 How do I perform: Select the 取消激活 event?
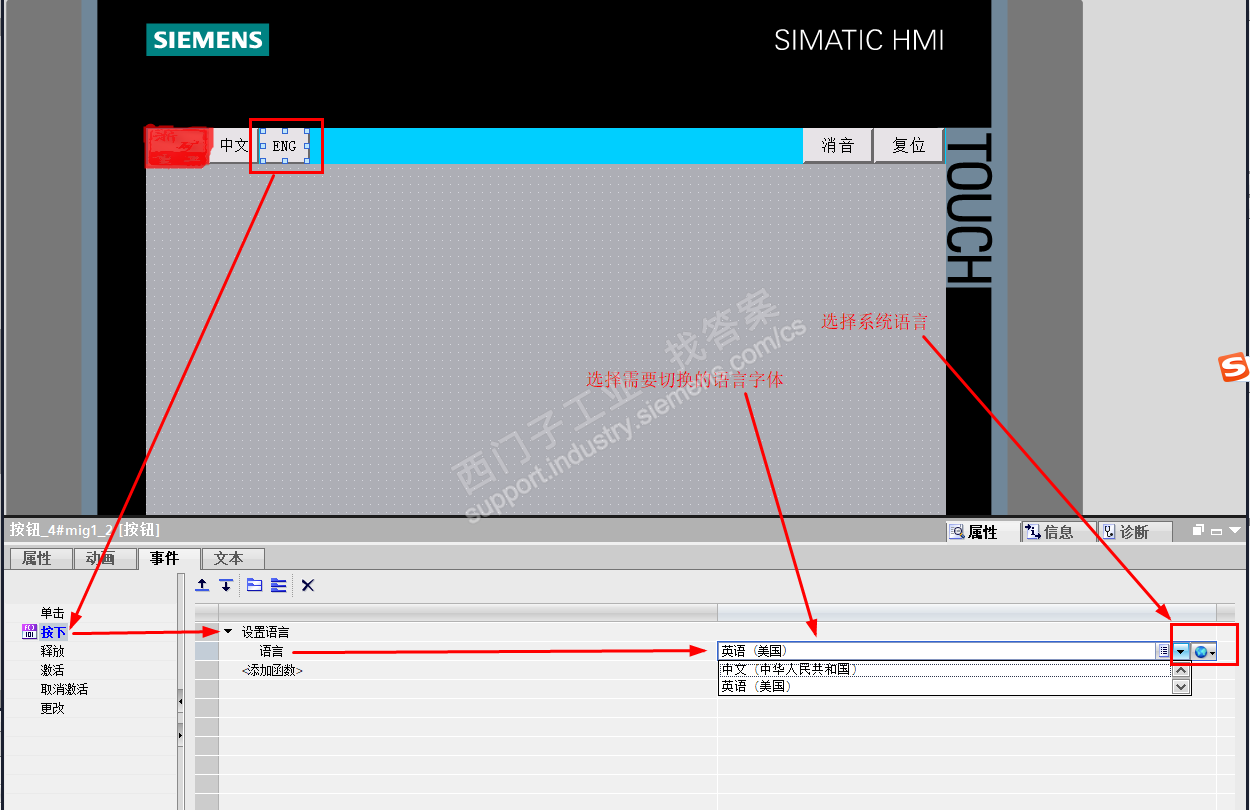pyautogui.click(x=64, y=689)
